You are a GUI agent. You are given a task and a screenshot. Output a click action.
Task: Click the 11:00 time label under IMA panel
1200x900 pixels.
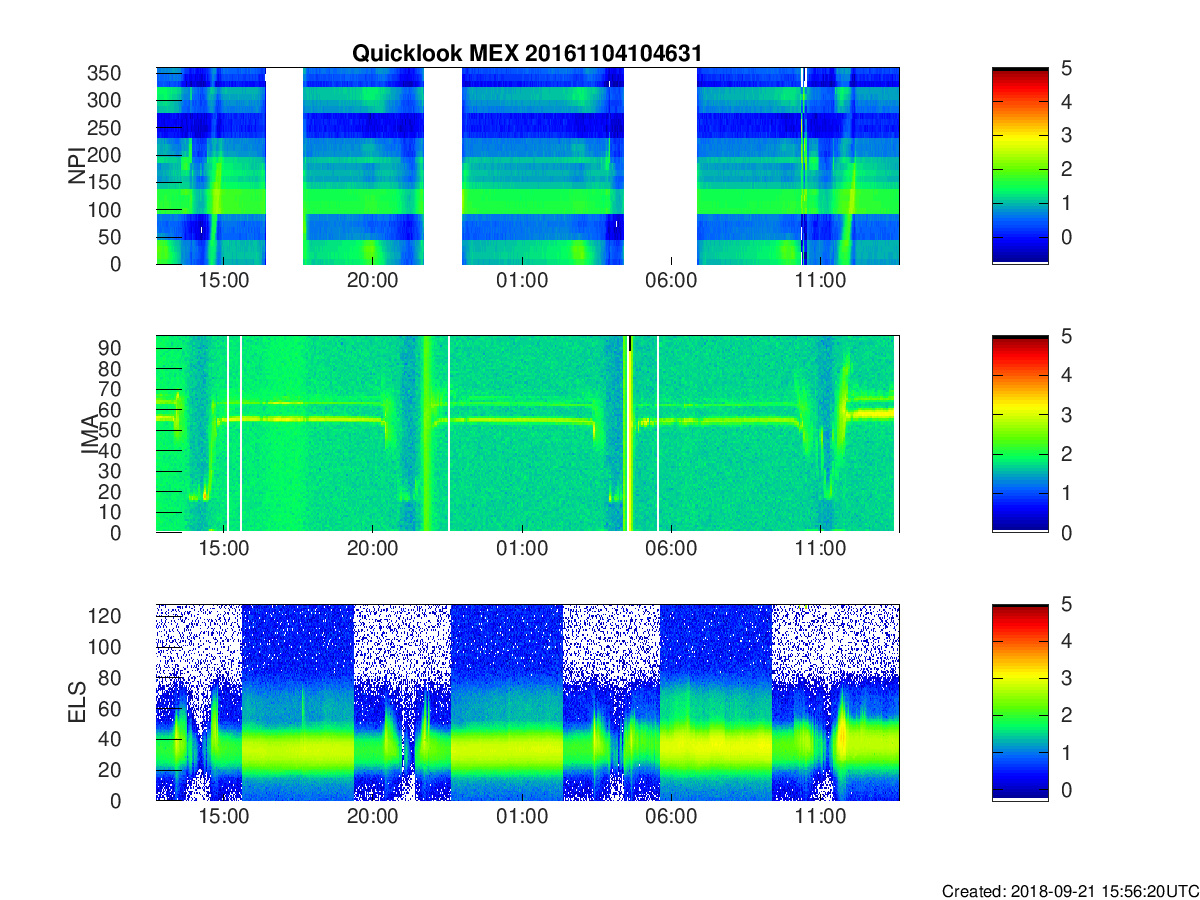point(820,550)
